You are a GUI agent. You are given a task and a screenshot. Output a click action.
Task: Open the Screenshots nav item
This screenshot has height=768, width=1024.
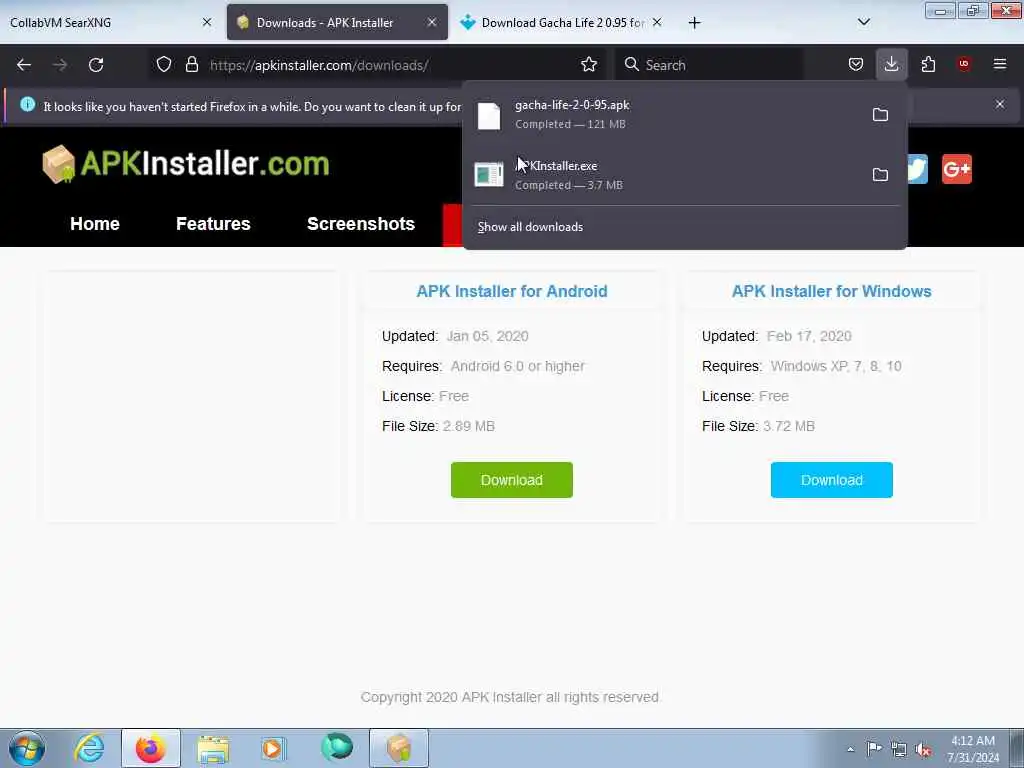tap(360, 223)
